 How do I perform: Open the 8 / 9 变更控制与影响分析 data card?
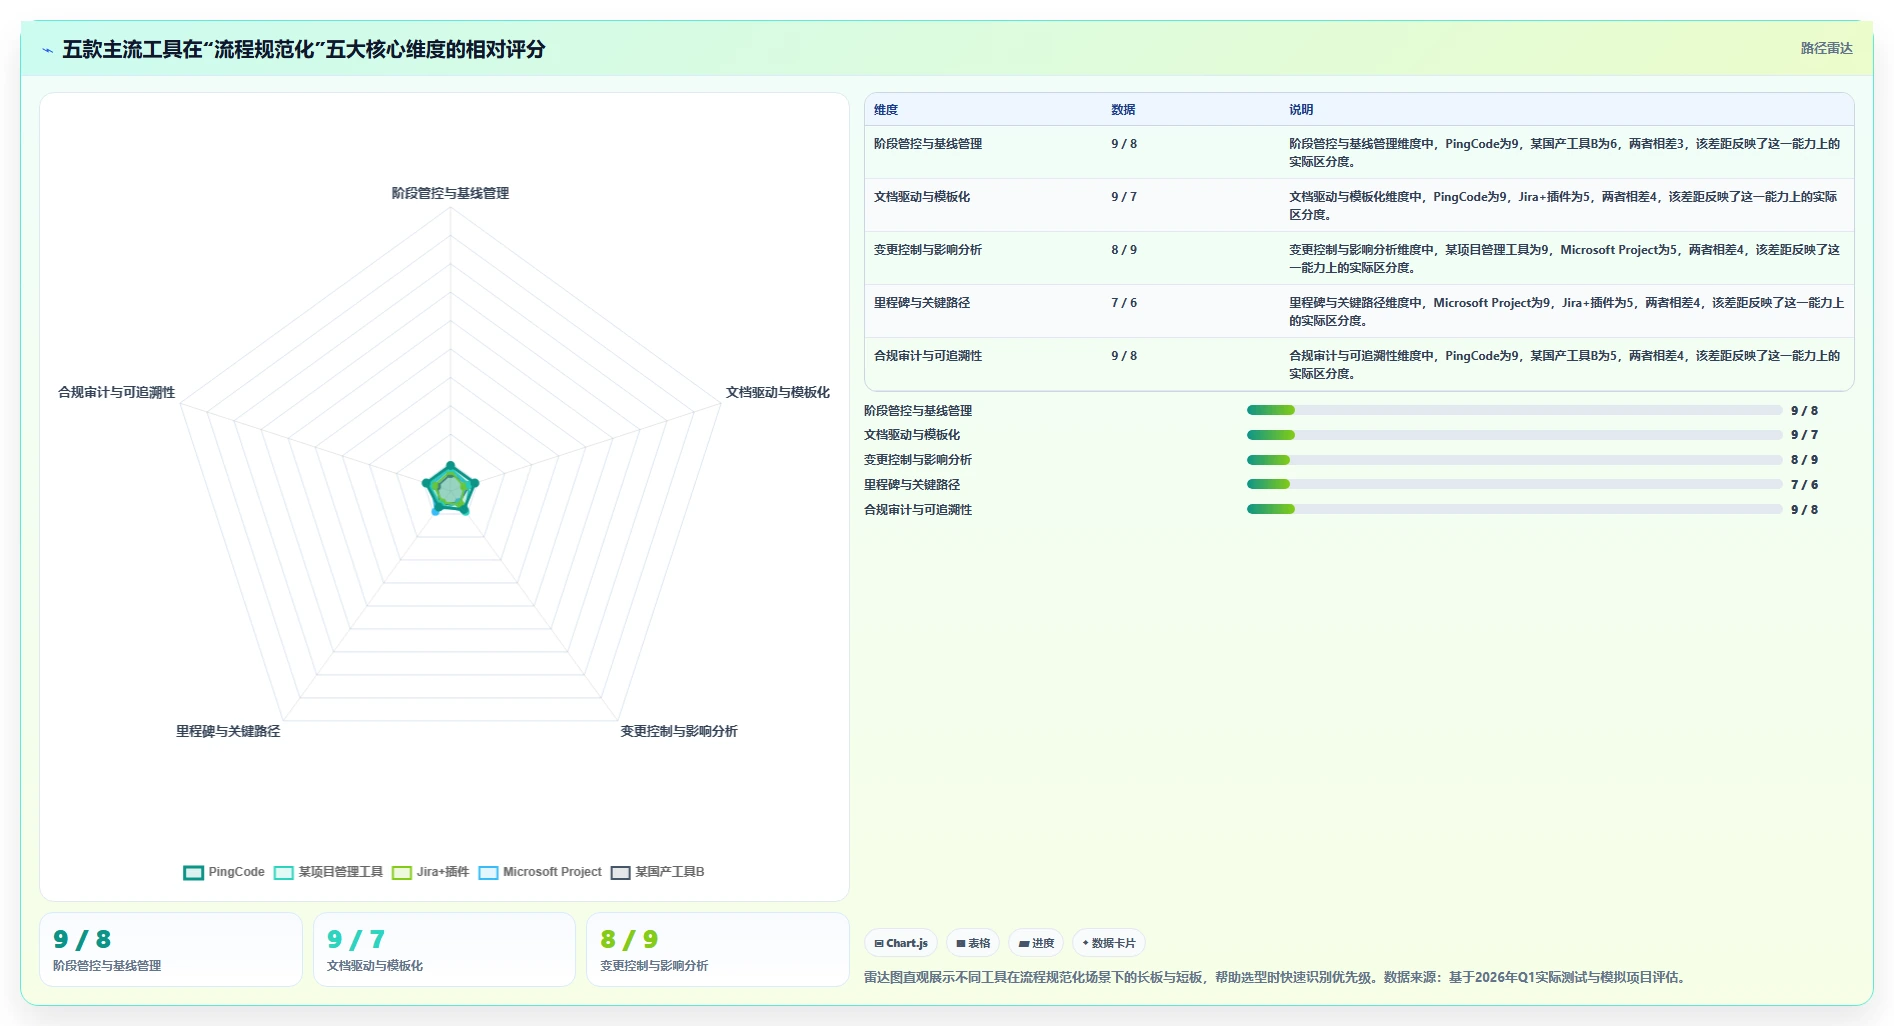click(x=718, y=949)
